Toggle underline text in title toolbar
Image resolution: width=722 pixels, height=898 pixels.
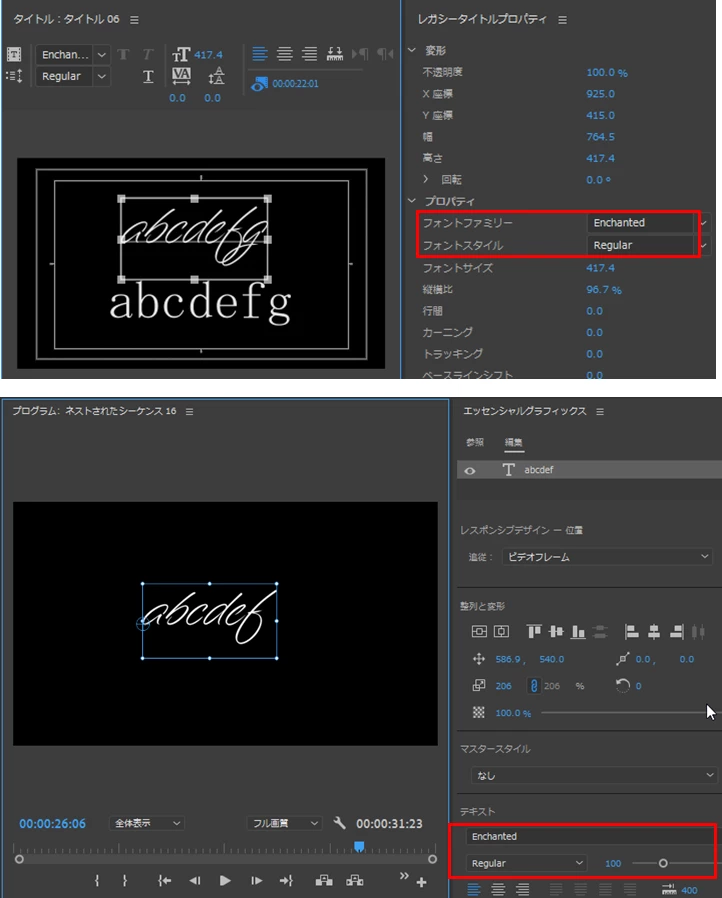148,76
